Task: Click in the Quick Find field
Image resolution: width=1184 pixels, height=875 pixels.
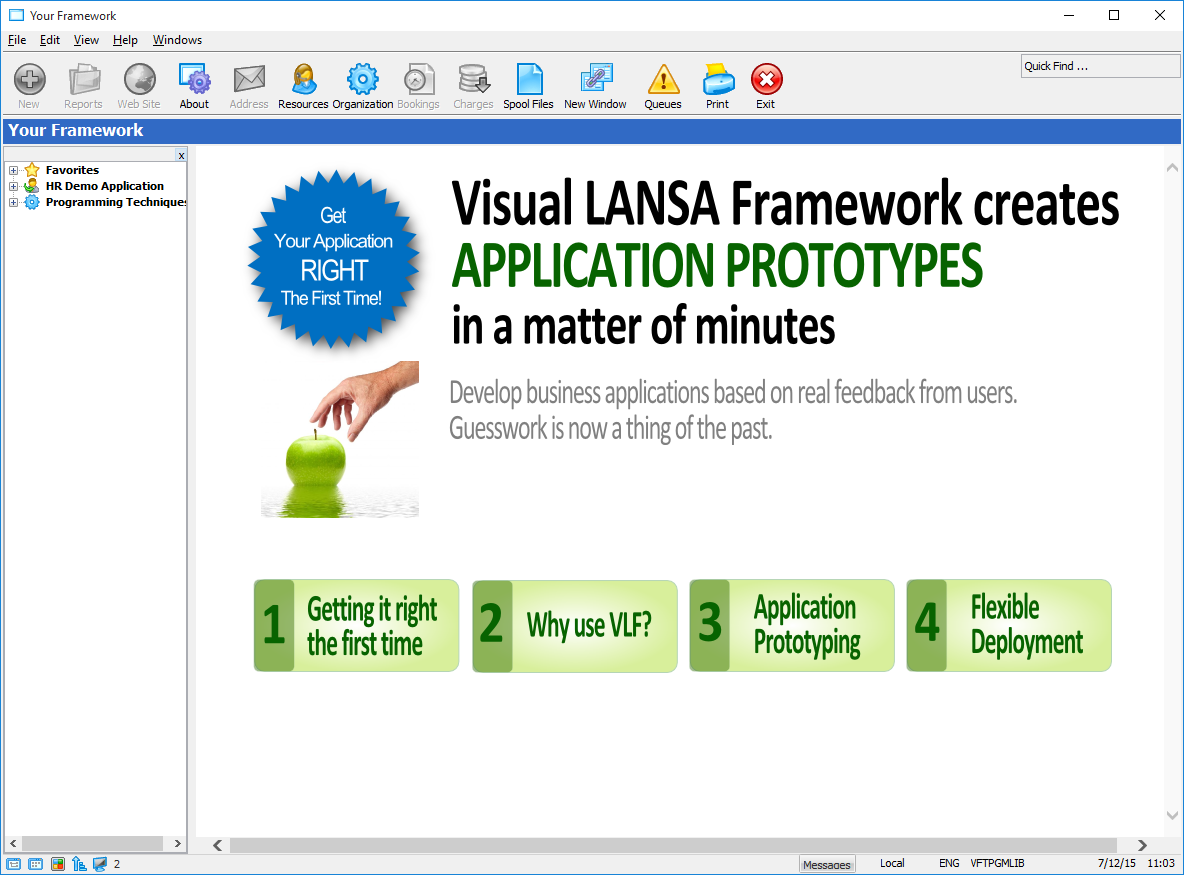Action: coord(1100,66)
